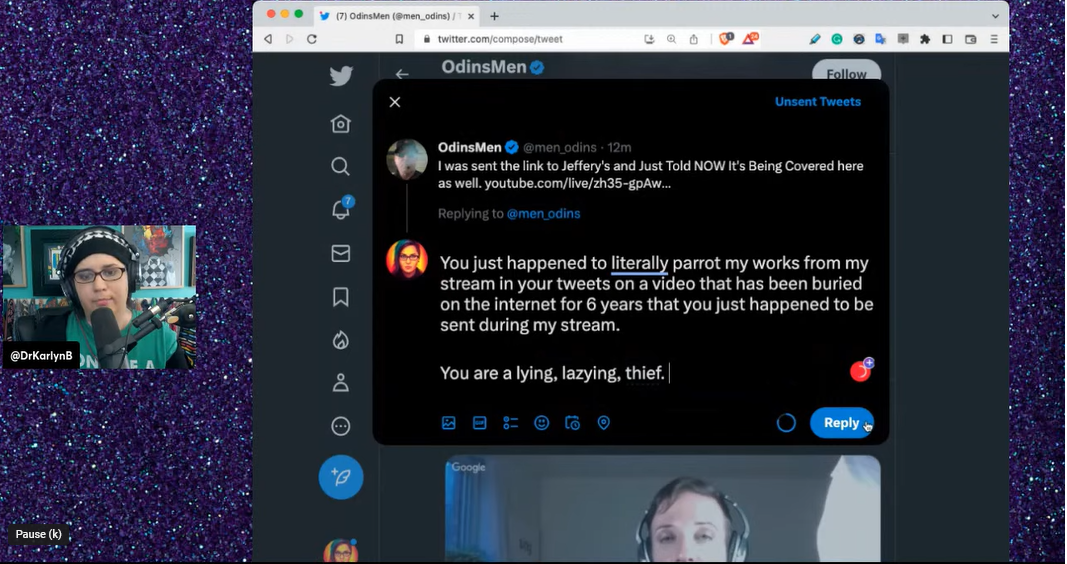1067x564 pixels.
Task: Click the browser Forward navigation button
Action: click(290, 39)
